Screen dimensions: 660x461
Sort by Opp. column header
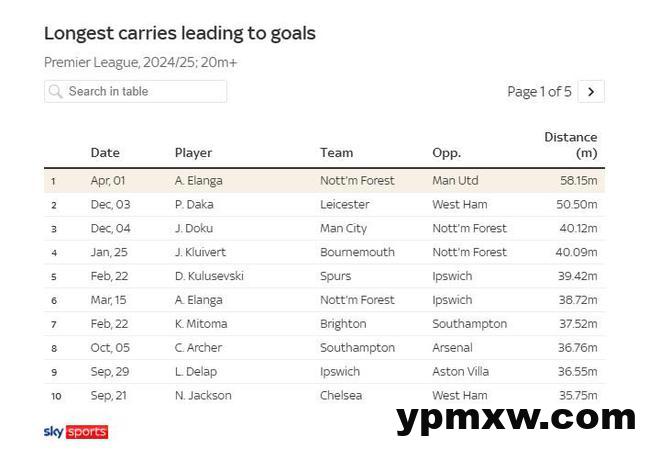(x=446, y=153)
